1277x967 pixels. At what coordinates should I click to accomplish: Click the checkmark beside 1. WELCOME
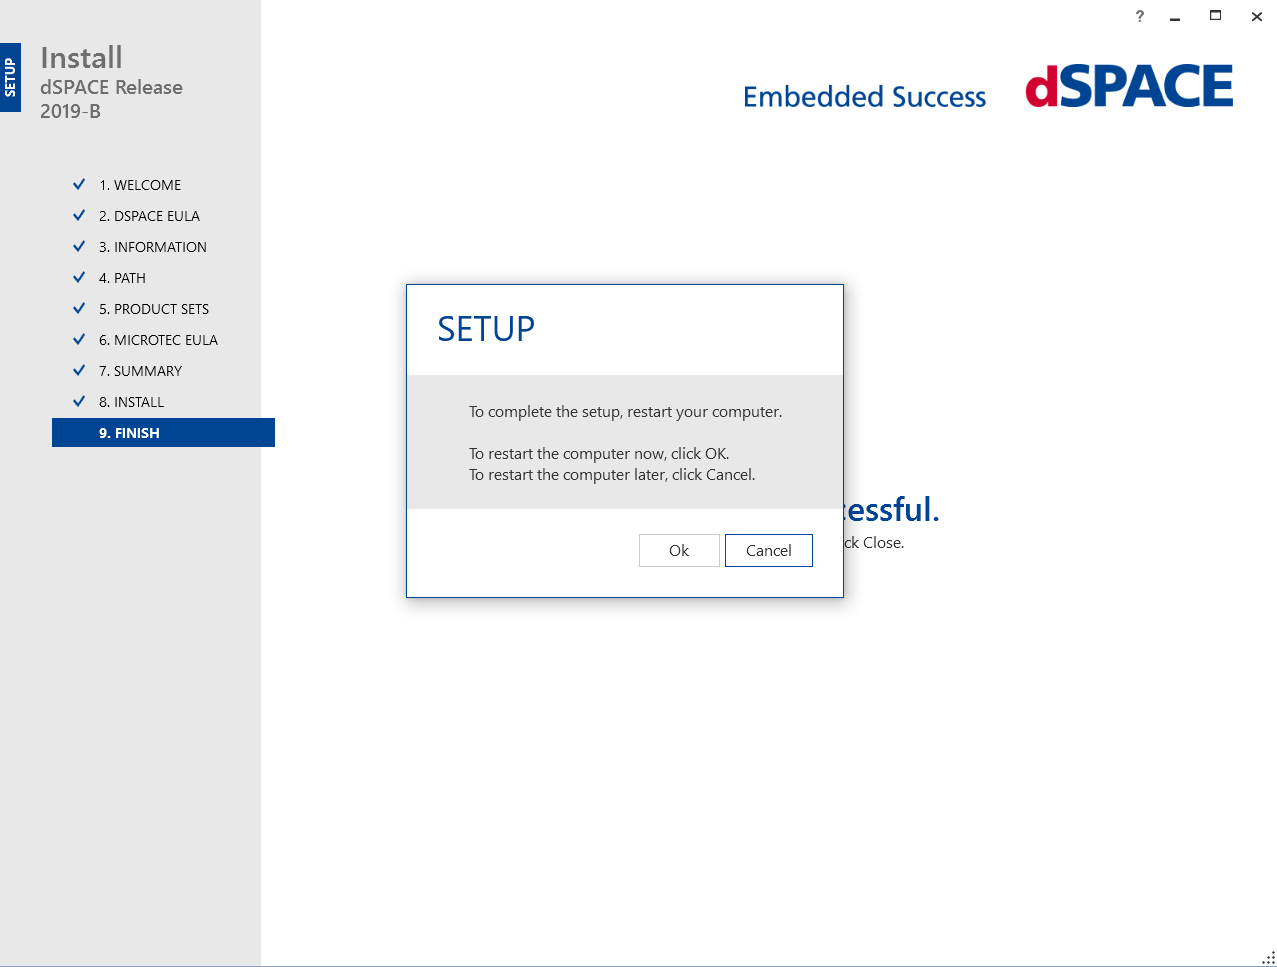coord(79,184)
